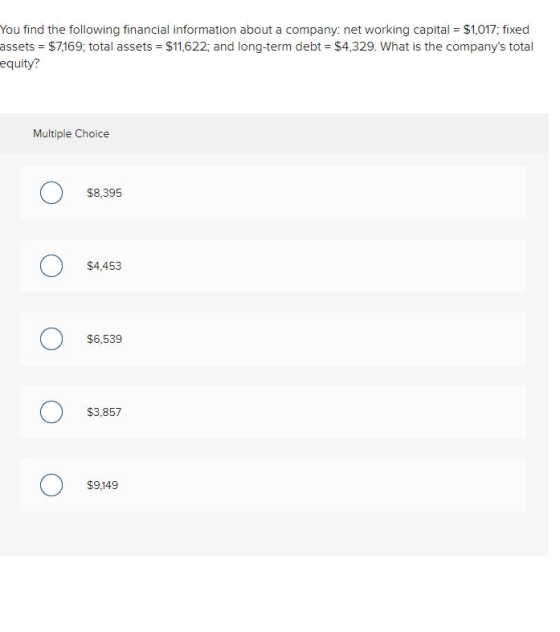
Task: Click the gray panel area below $9,149
Action: [x=274, y=534]
